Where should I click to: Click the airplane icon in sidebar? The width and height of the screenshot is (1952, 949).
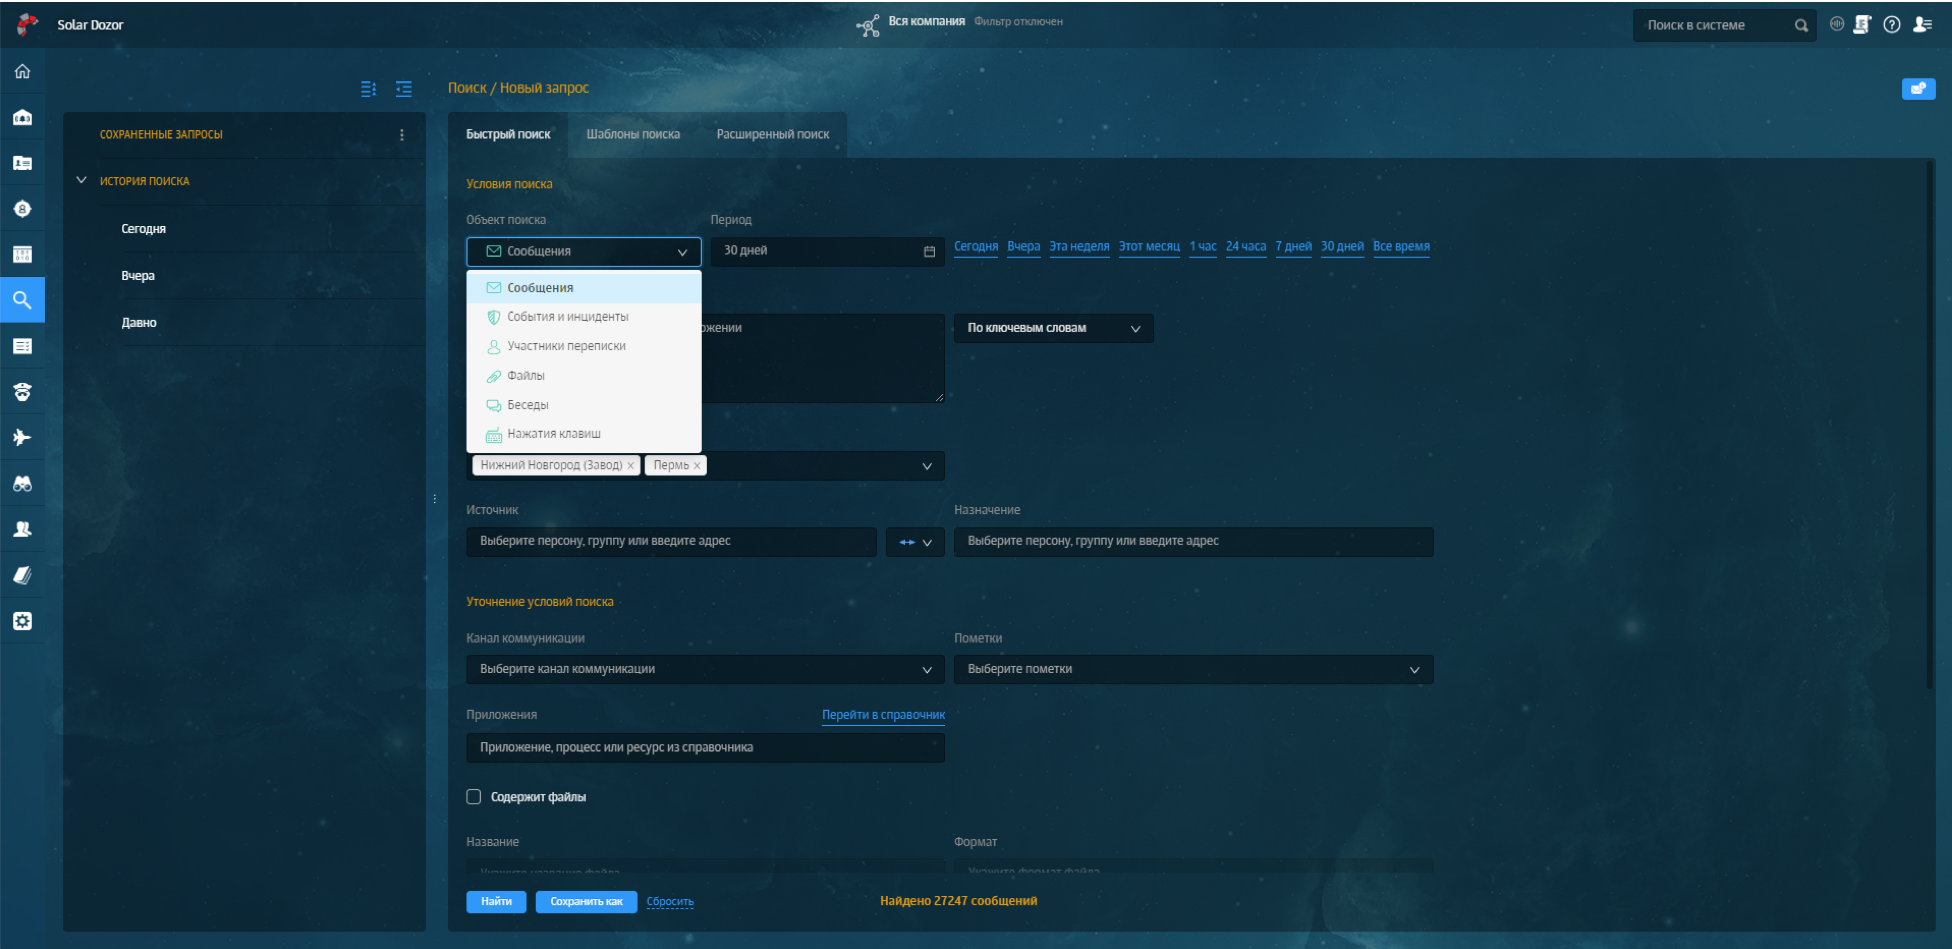pos(22,437)
